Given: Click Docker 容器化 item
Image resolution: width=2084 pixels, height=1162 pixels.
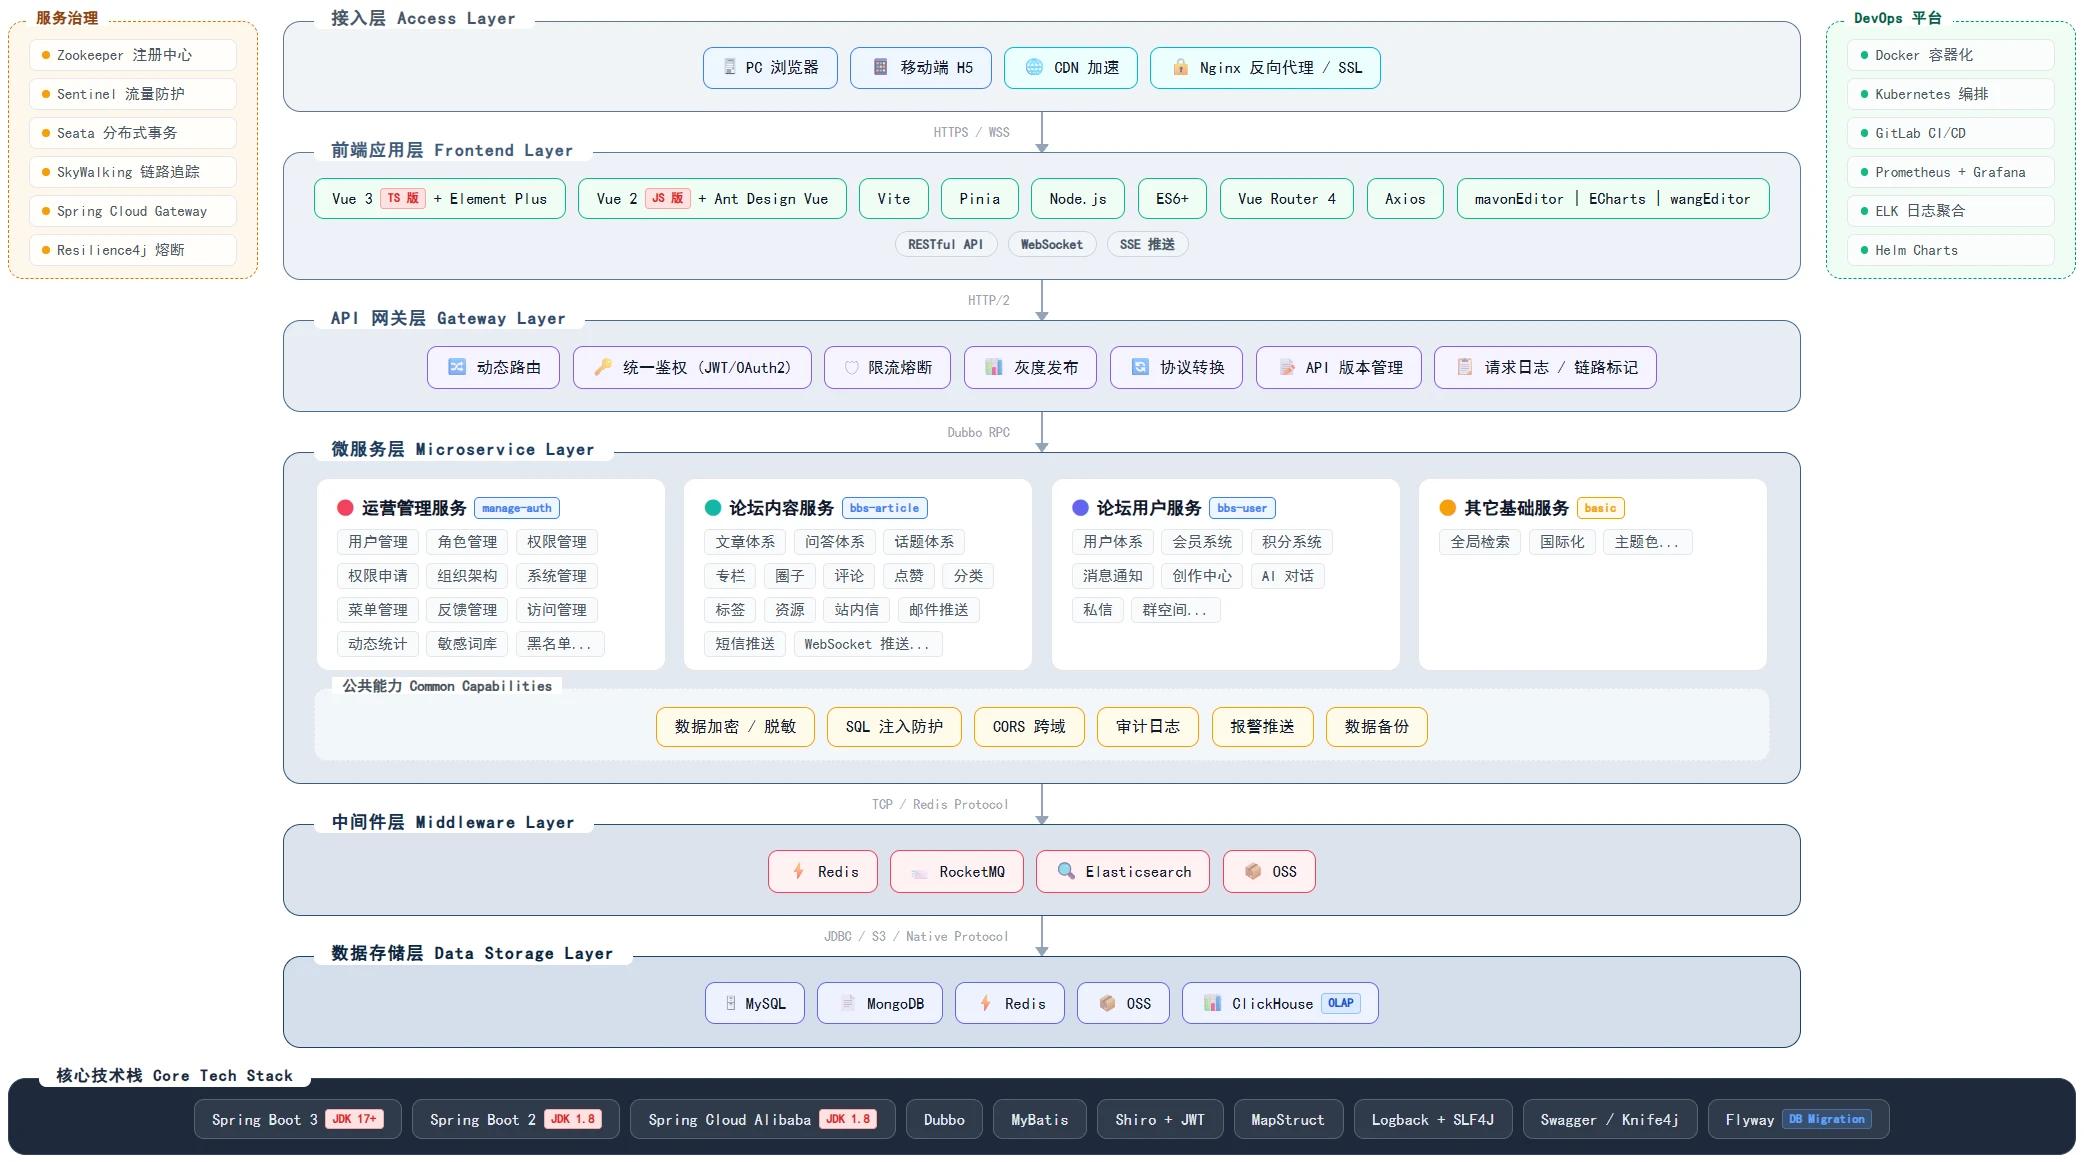Looking at the screenshot, I should (1951, 55).
